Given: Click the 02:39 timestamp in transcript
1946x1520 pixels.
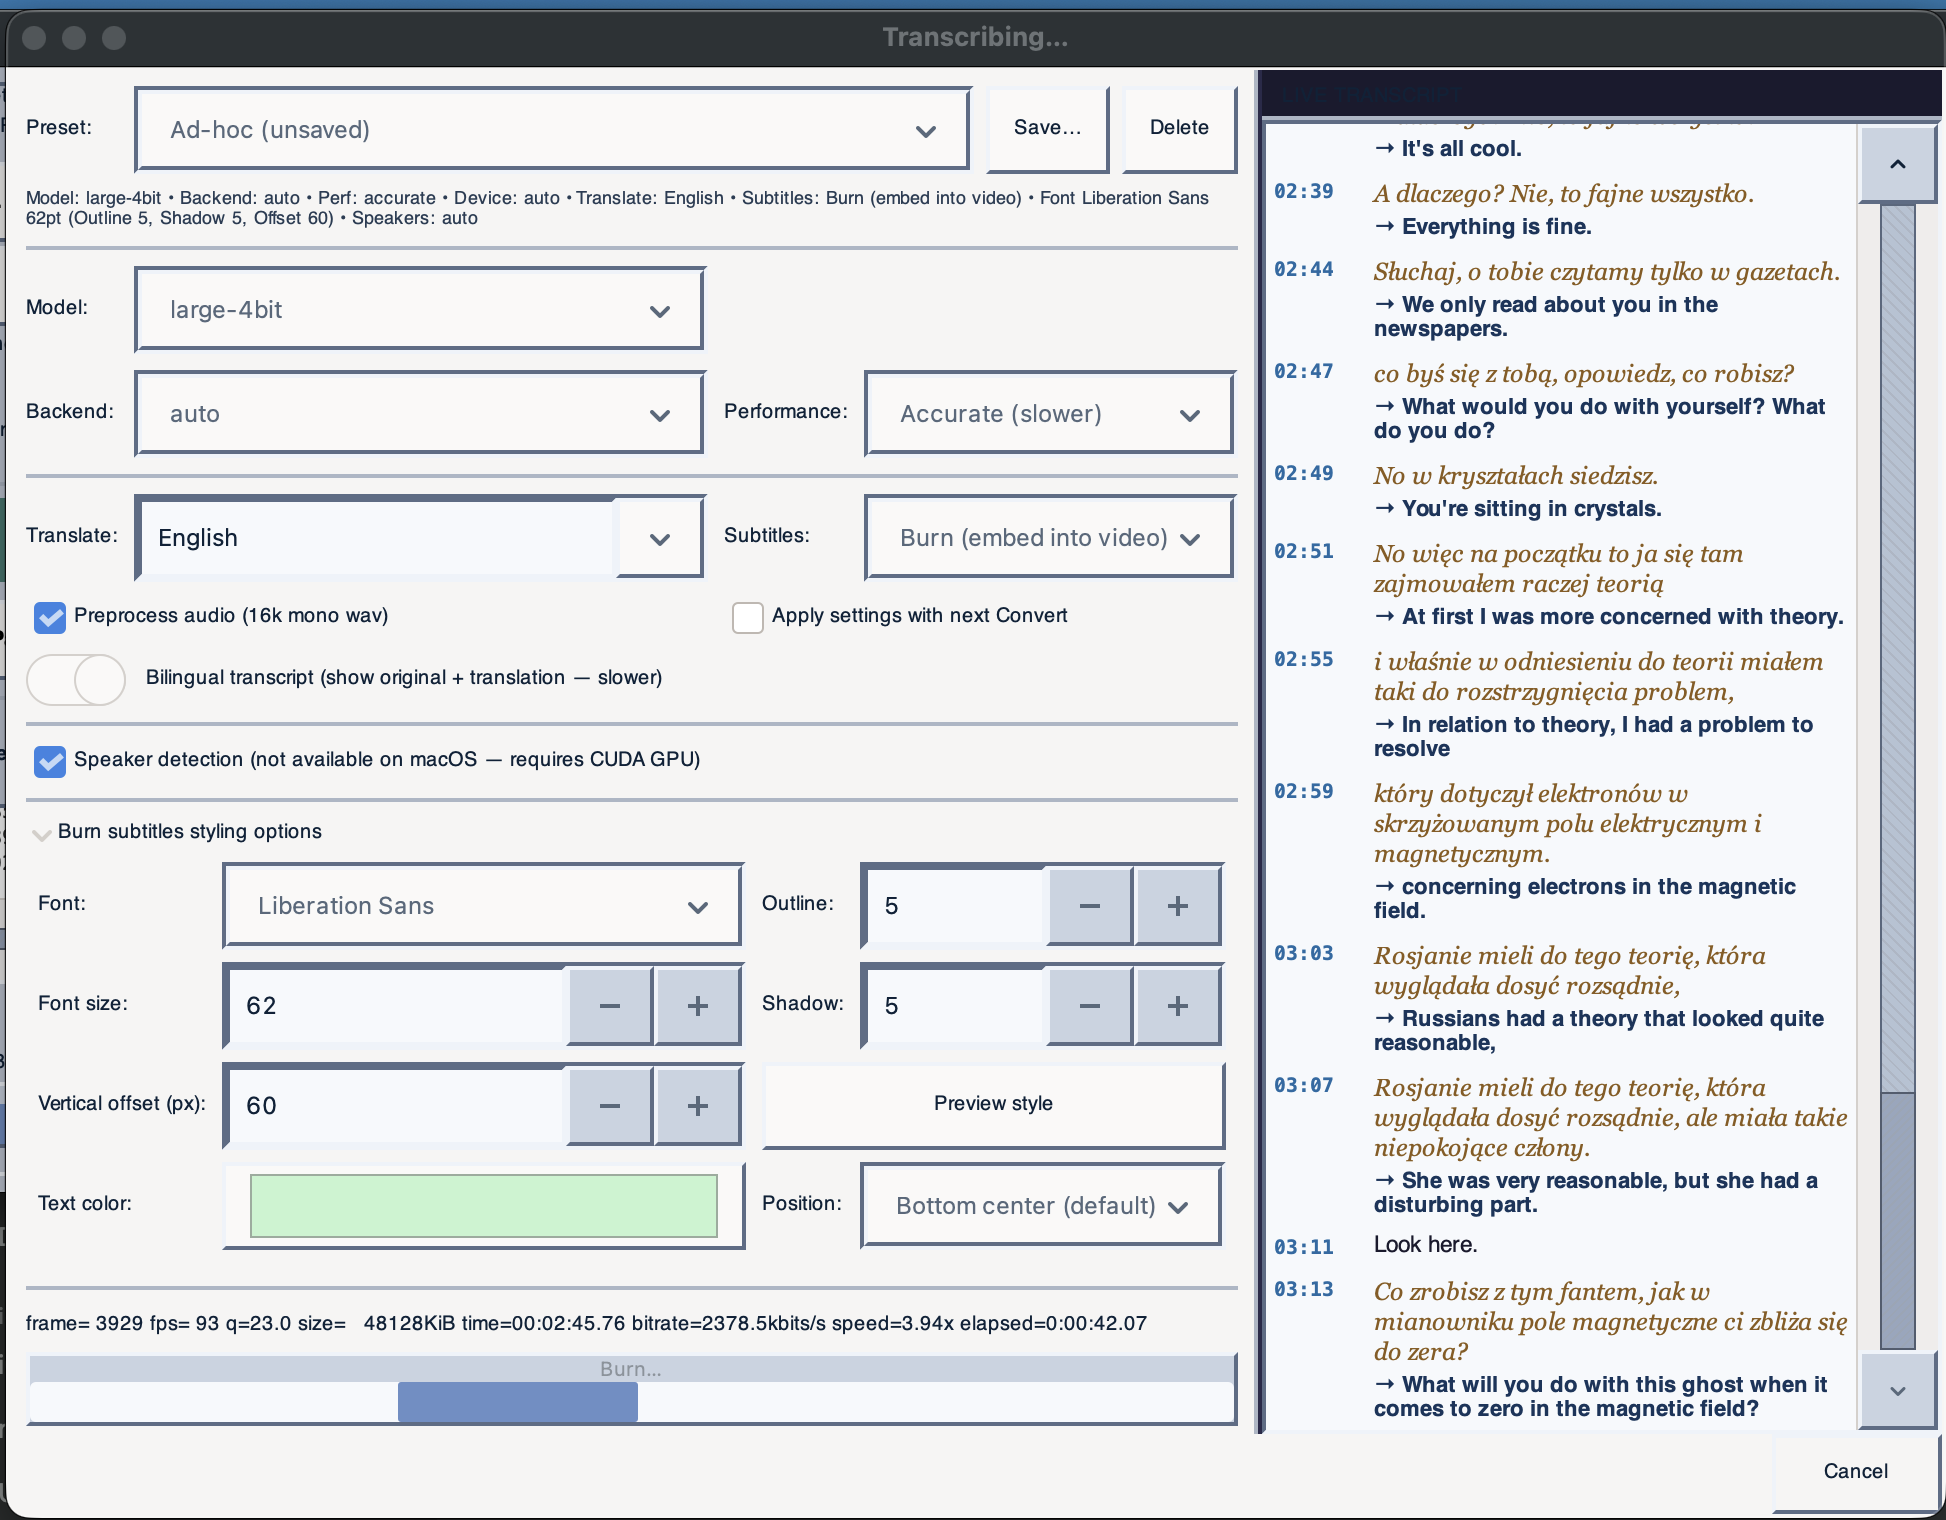Looking at the screenshot, I should [x=1303, y=192].
